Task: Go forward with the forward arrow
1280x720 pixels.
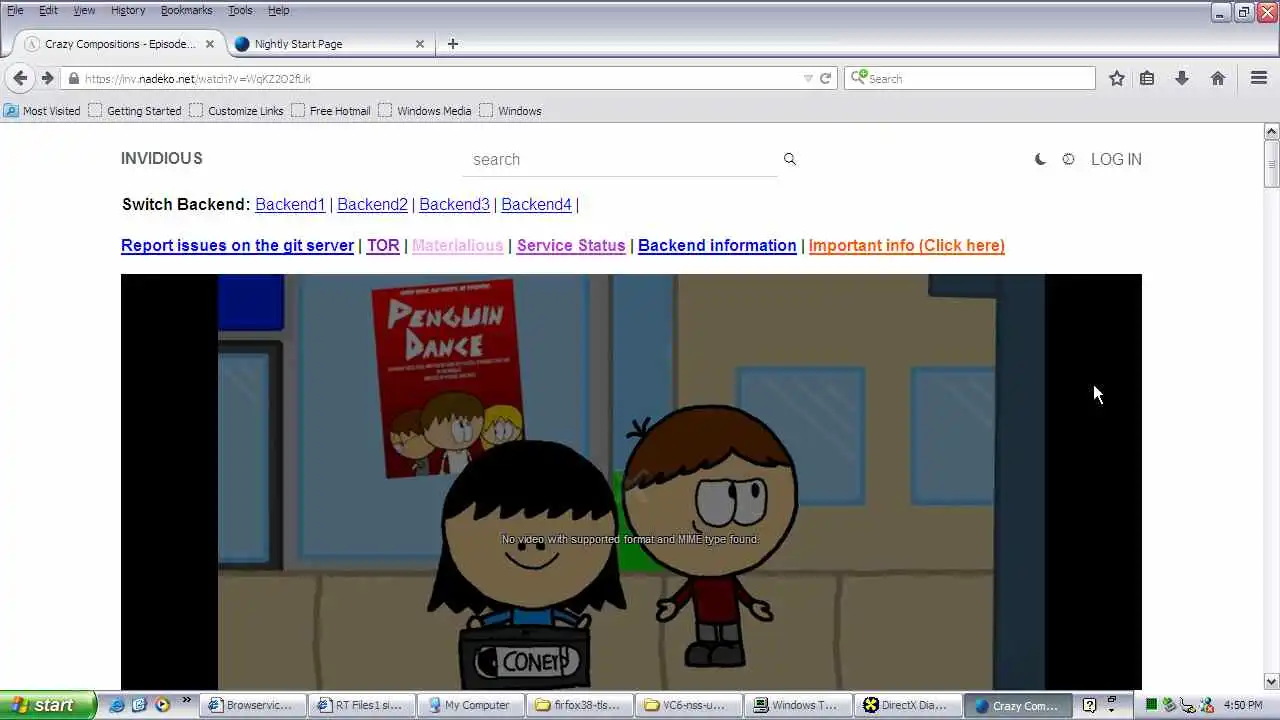Action: (x=47, y=78)
